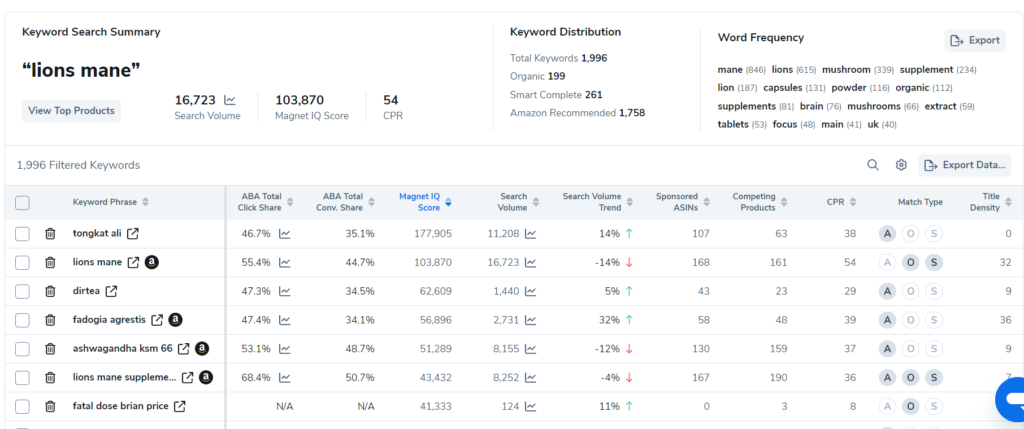Delete the tongkat ali keyword row
Viewport: 1024px width, 429px height.
pos(50,234)
